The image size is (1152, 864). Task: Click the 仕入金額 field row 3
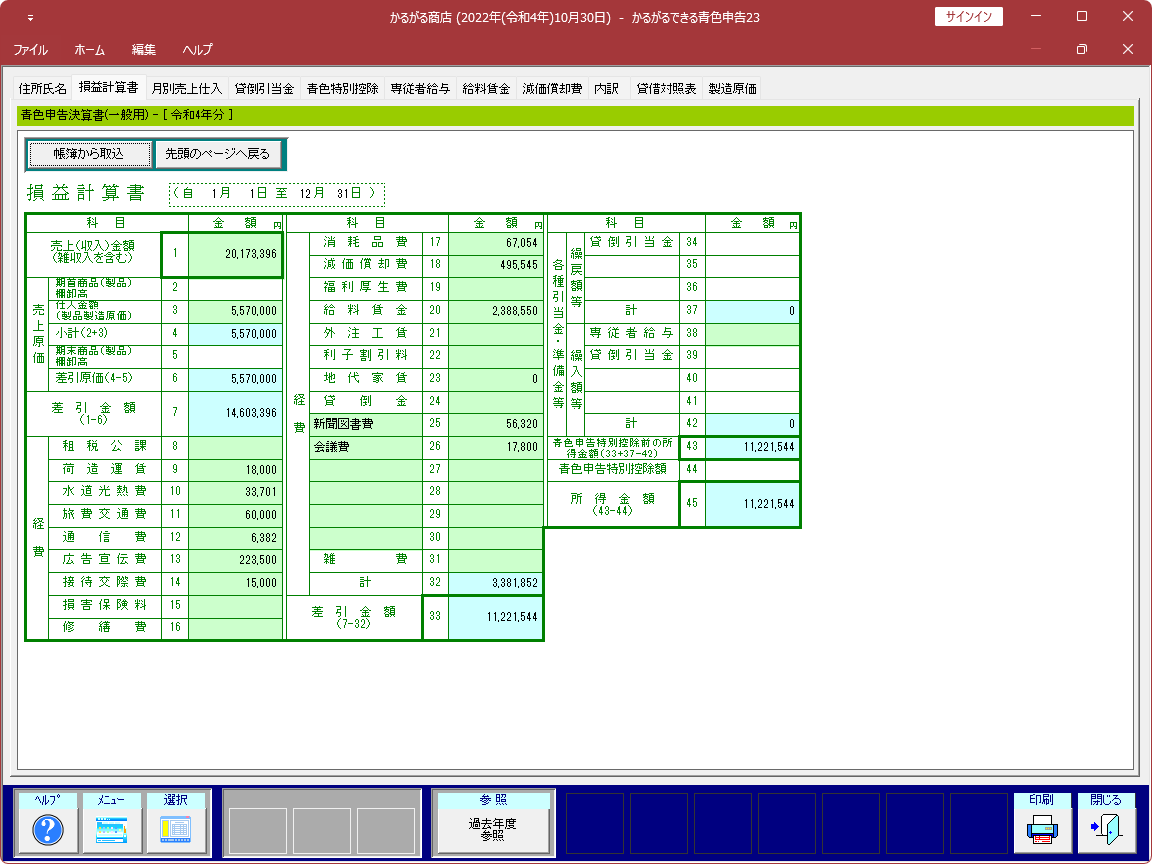click(x=236, y=311)
